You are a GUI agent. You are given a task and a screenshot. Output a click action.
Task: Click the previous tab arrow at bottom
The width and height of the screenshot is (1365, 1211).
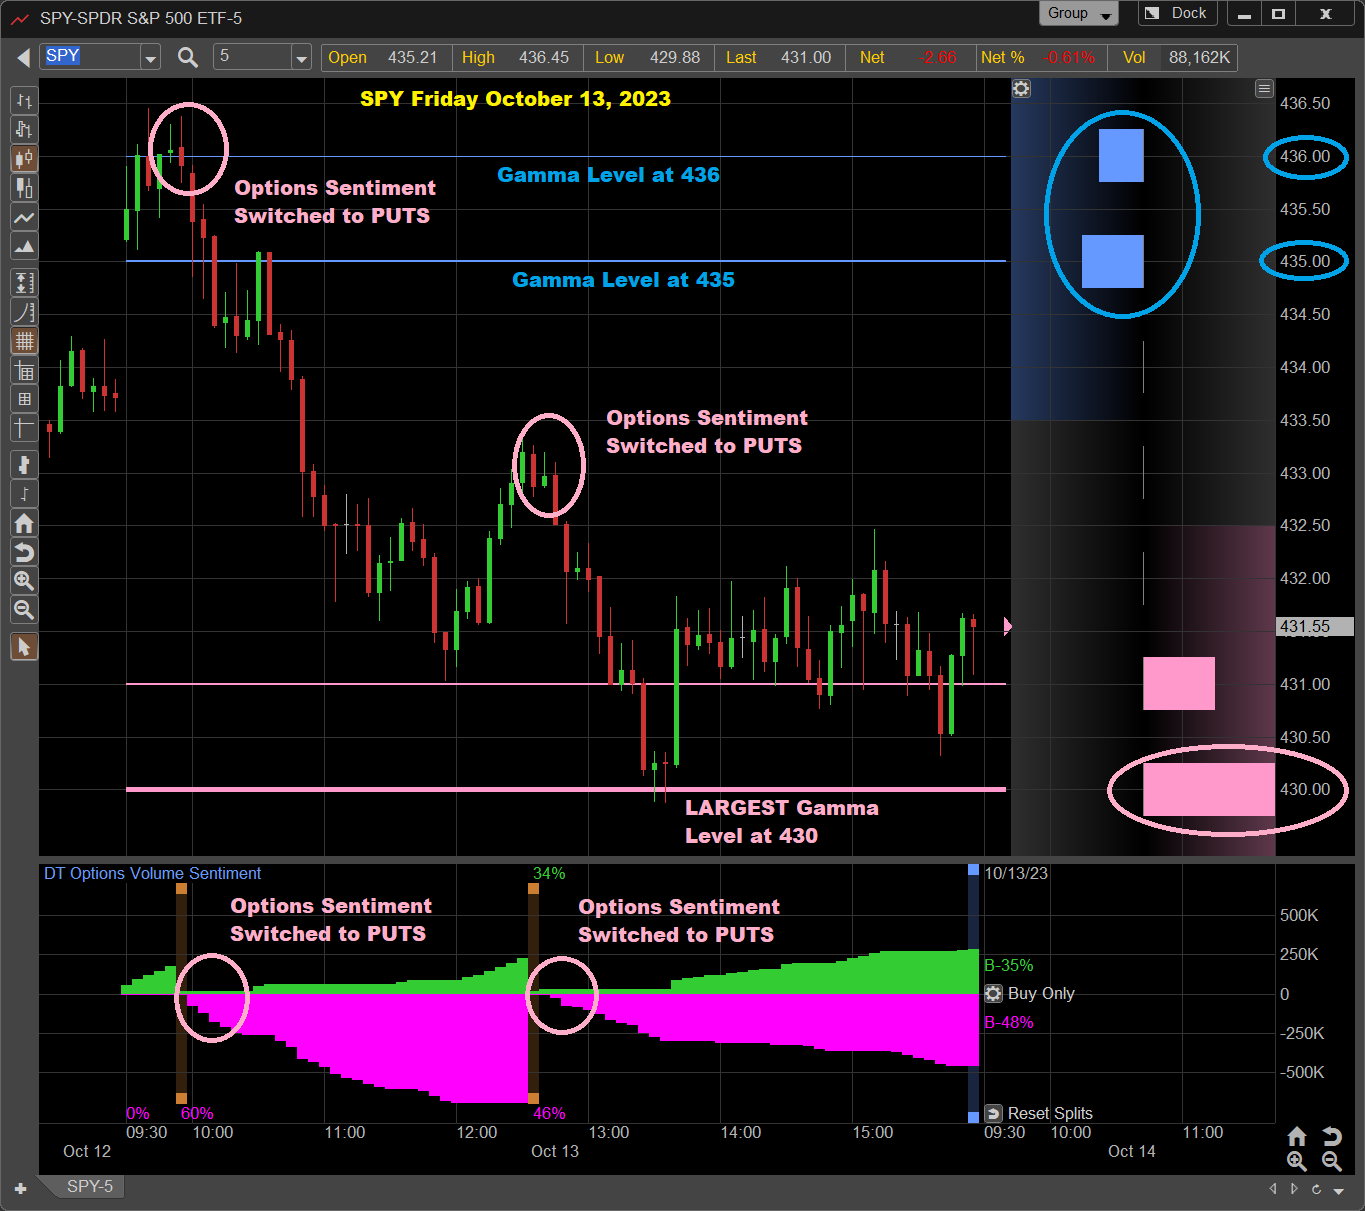click(1273, 1189)
